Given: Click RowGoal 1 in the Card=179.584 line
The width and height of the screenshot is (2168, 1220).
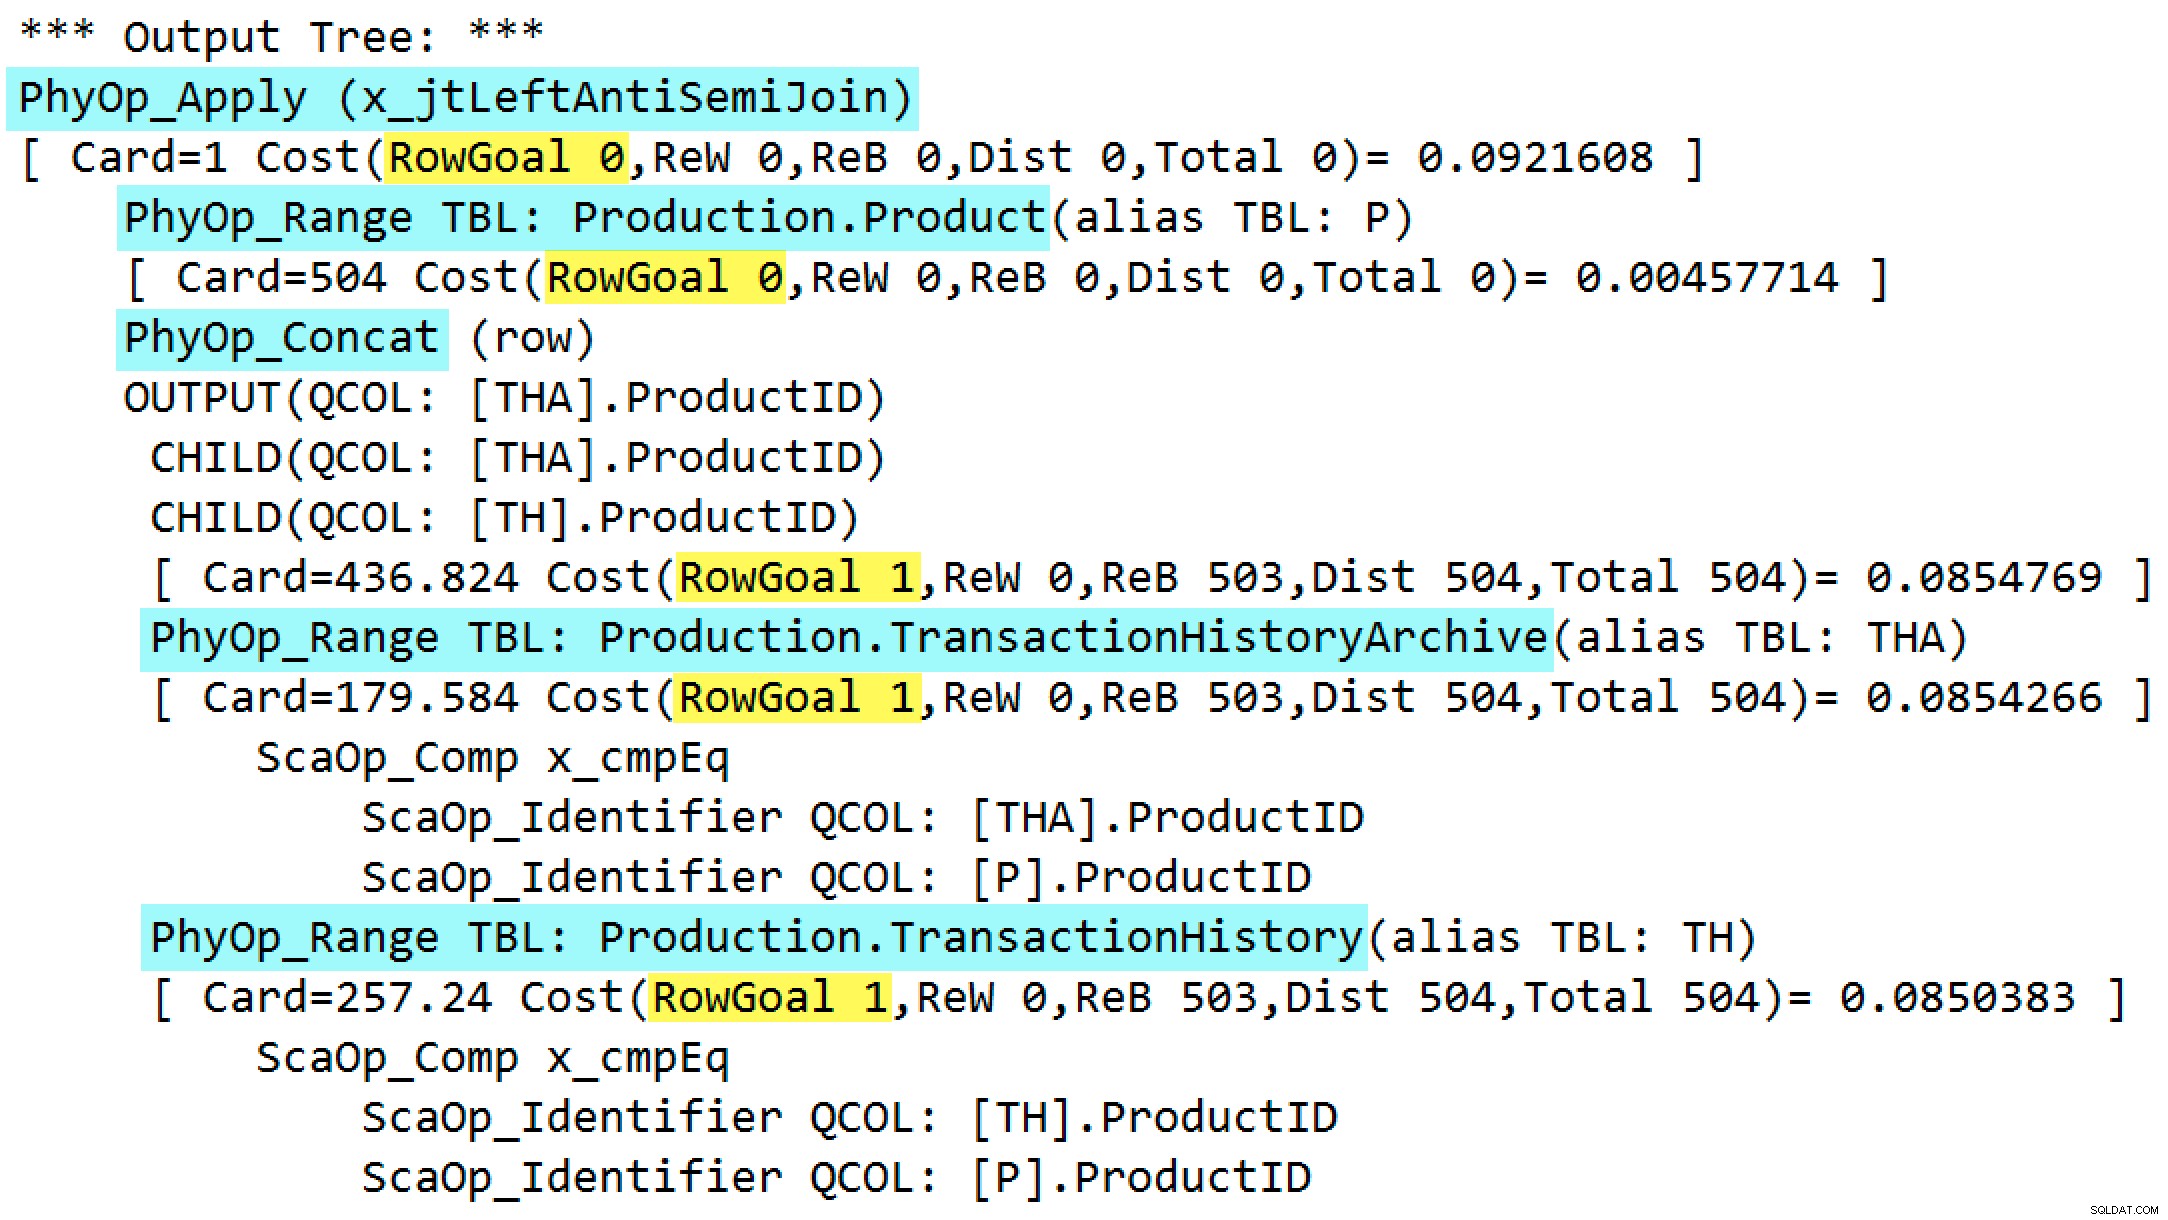Looking at the screenshot, I should tap(797, 698).
